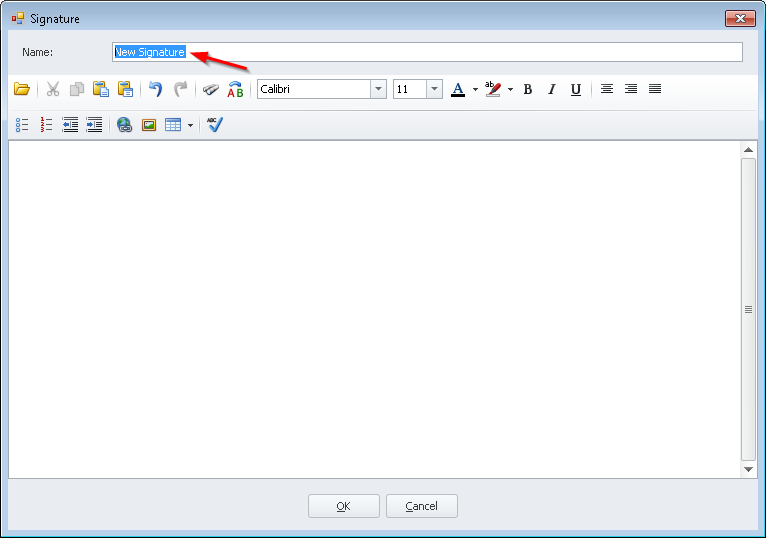Open the font color dropdown arrow

click(x=475, y=89)
